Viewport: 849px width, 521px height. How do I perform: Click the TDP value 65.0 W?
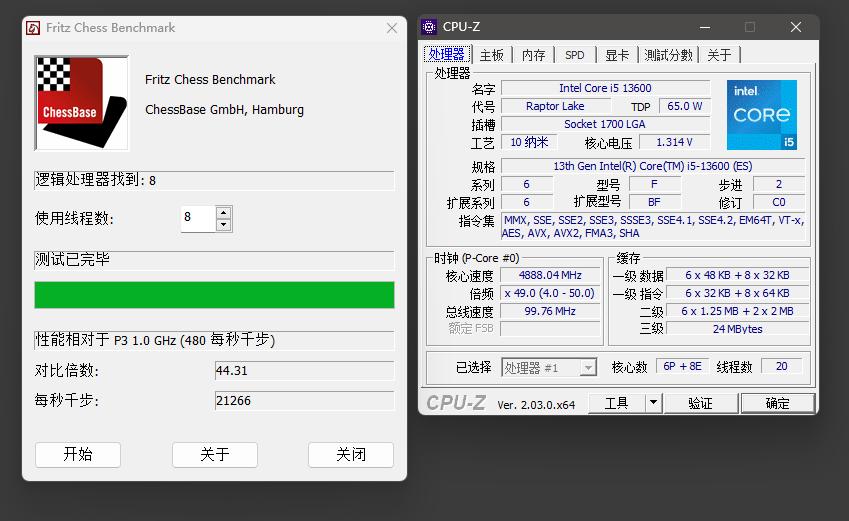pyautogui.click(x=684, y=106)
